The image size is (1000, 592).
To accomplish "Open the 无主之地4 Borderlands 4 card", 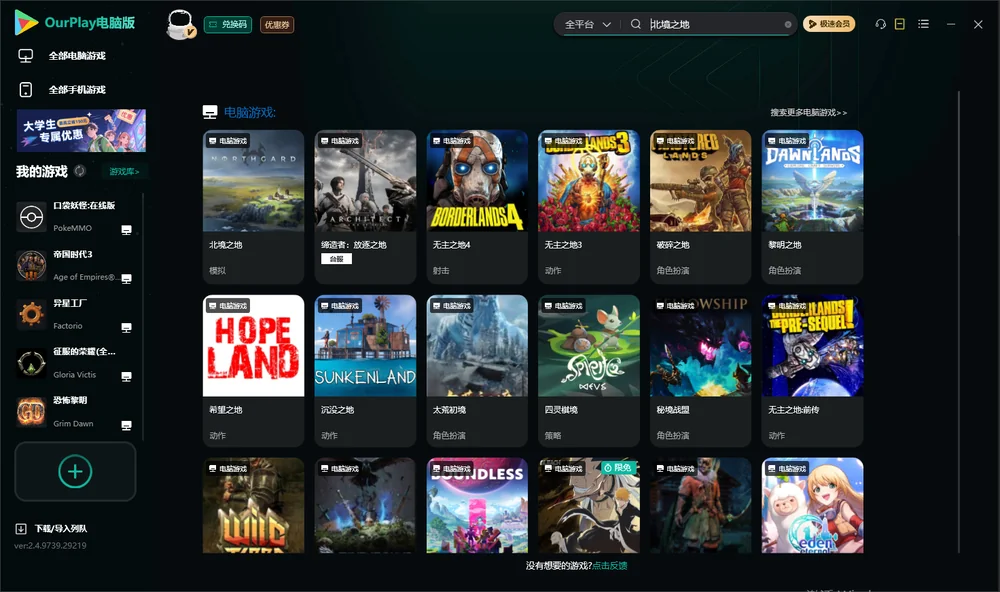I will [477, 206].
